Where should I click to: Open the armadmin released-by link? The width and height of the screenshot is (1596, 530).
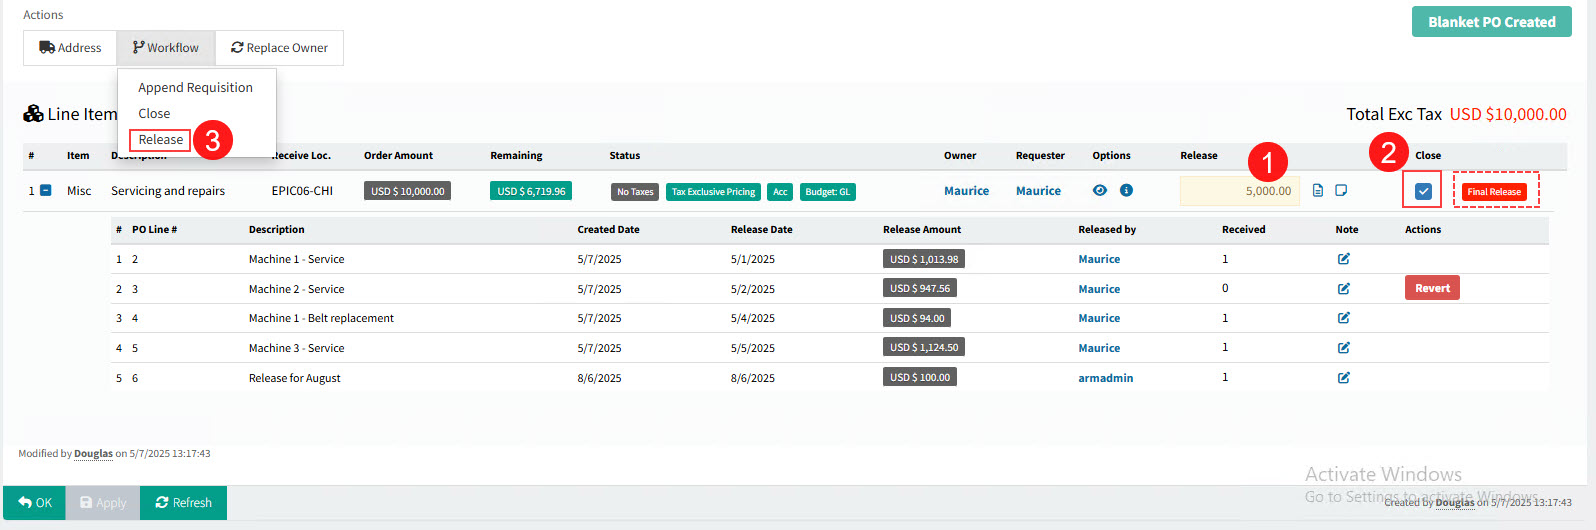(1105, 378)
